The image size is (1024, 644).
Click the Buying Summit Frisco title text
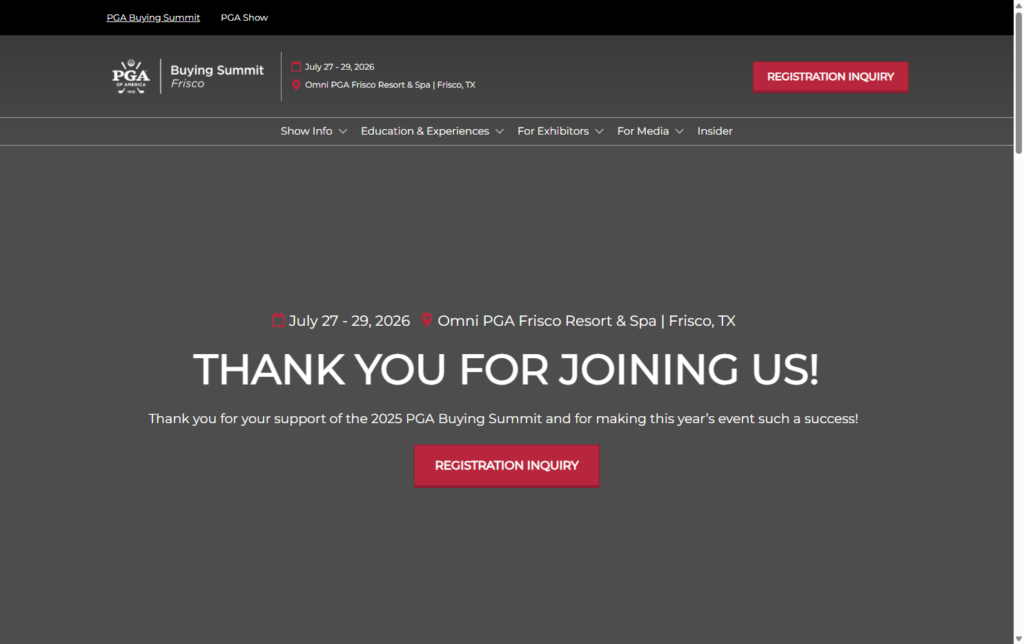click(216, 76)
